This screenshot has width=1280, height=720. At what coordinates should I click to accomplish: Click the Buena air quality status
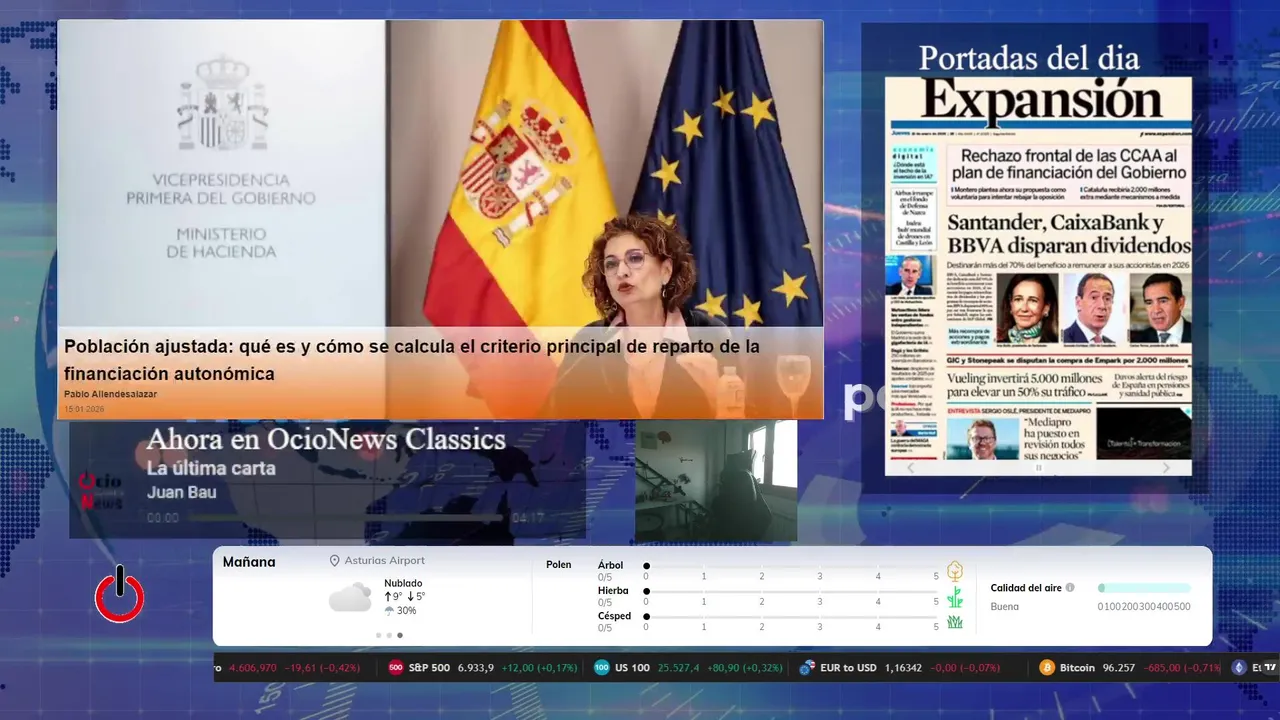click(1004, 606)
